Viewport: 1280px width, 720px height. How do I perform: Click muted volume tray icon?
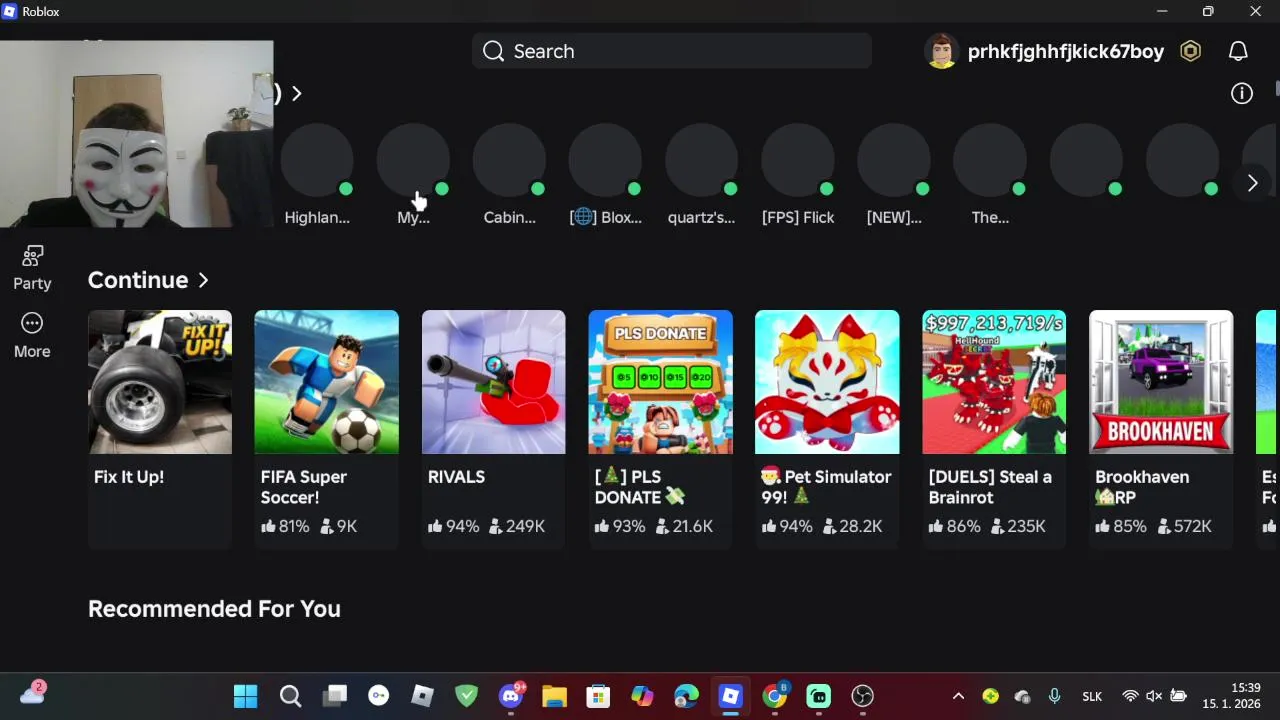1154,696
